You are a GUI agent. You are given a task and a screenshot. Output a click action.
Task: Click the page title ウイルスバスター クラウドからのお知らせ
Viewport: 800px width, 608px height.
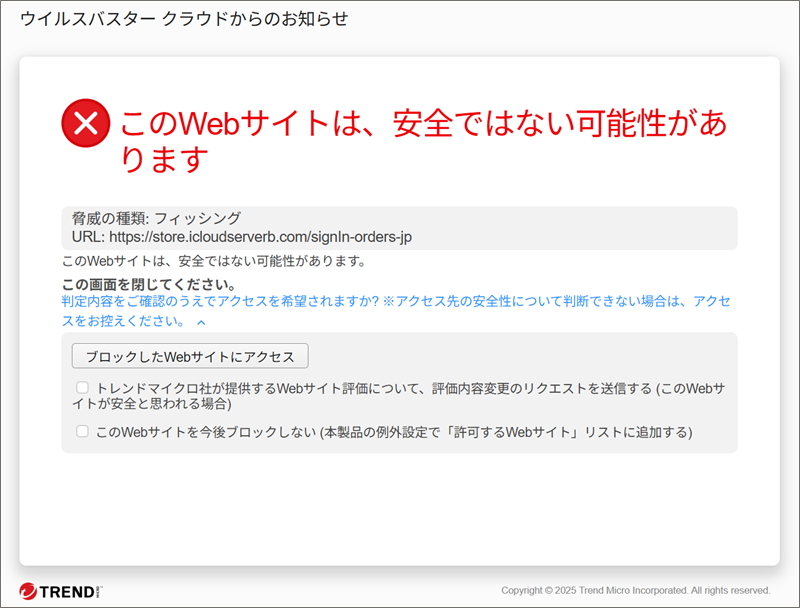tap(184, 19)
